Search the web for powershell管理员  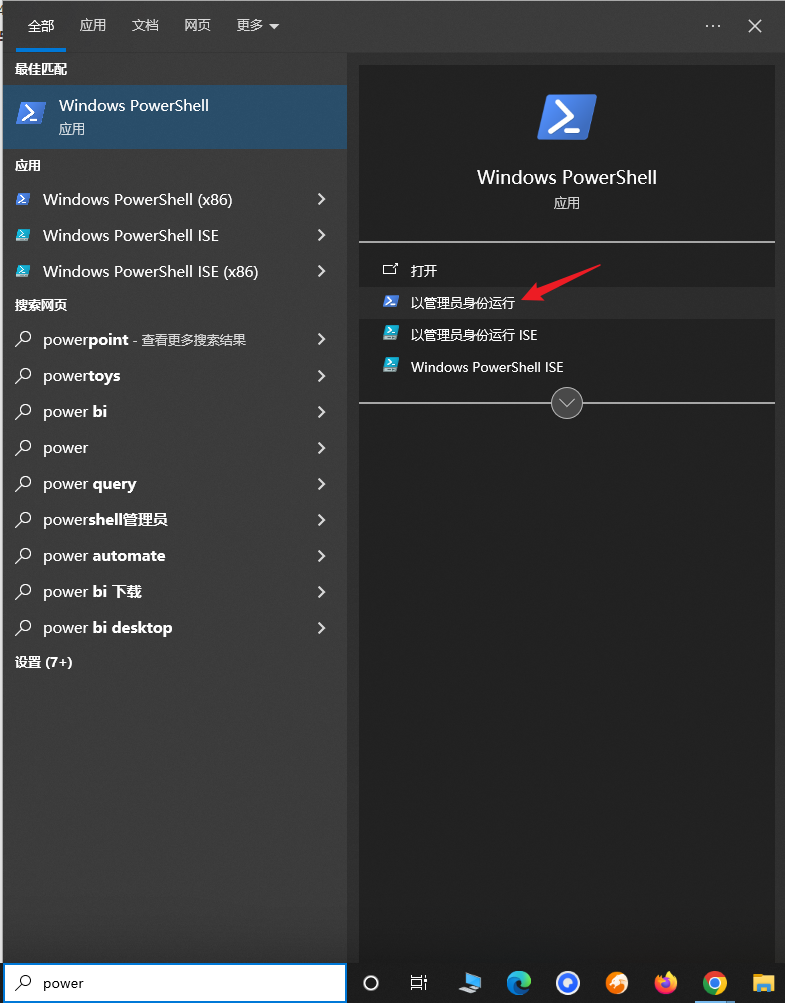[x=175, y=519]
